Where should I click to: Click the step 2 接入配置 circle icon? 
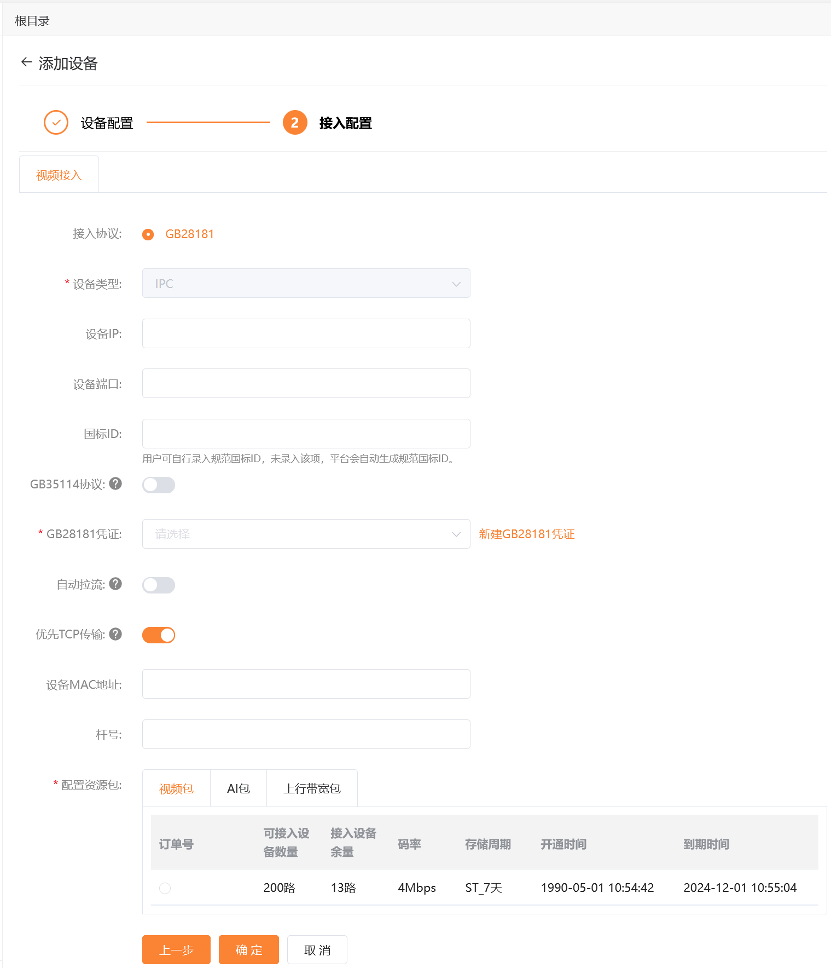pyautogui.click(x=295, y=123)
